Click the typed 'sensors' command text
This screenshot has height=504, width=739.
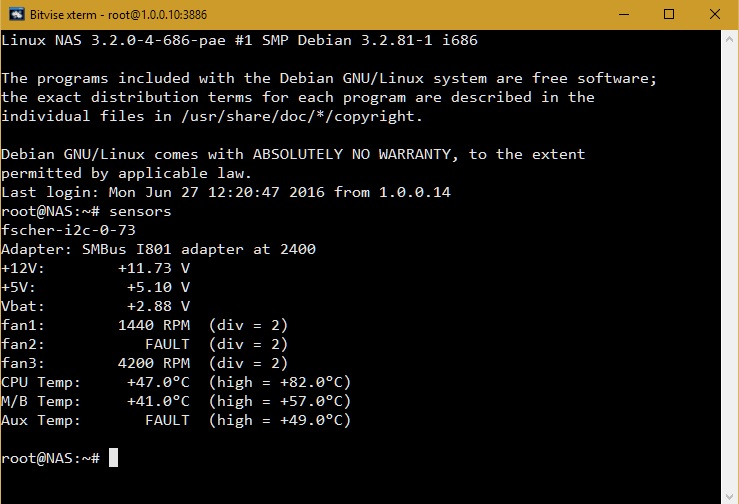pyautogui.click(x=140, y=211)
